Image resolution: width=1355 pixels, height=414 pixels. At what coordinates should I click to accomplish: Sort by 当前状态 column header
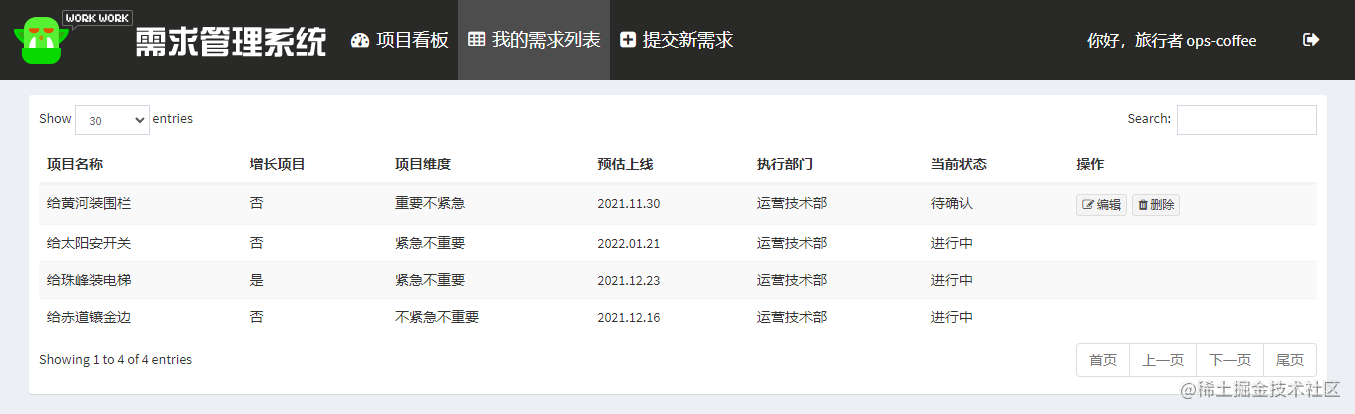point(959,164)
